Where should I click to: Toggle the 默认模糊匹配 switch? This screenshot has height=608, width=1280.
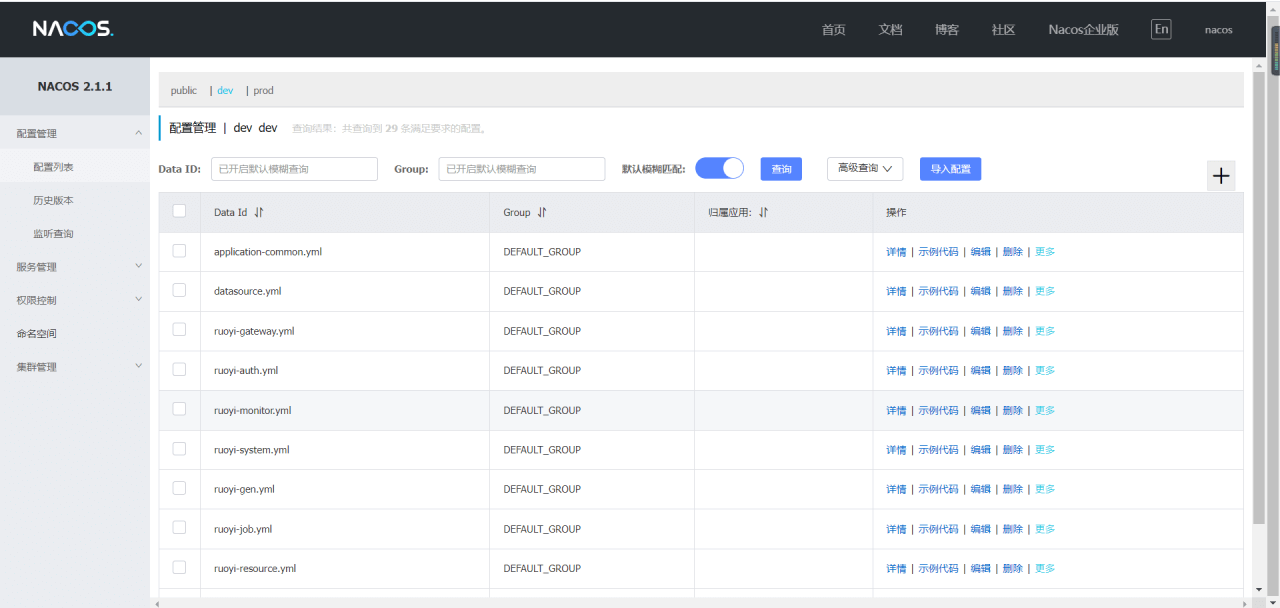point(719,169)
